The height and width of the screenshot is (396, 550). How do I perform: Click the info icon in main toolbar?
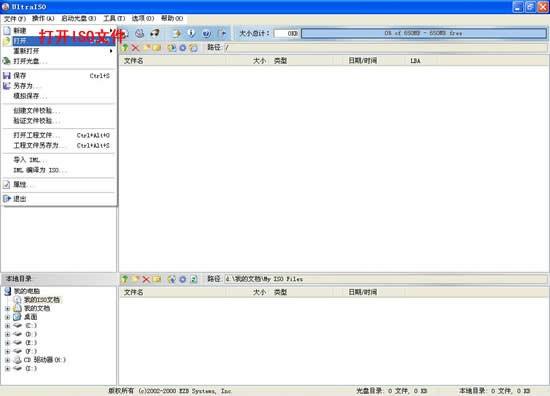pyautogui.click(x=192, y=33)
